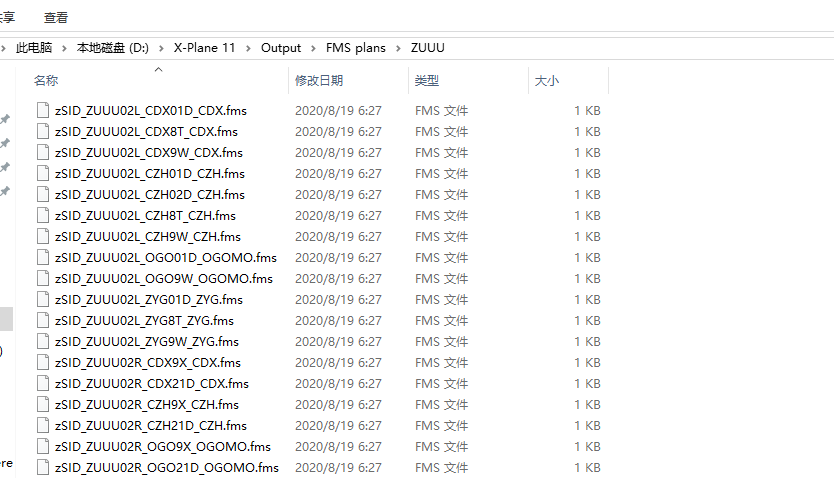
Task: Select file name zSID_ZUUU02R_CZH21D_CZH.fms
Action: [151, 426]
